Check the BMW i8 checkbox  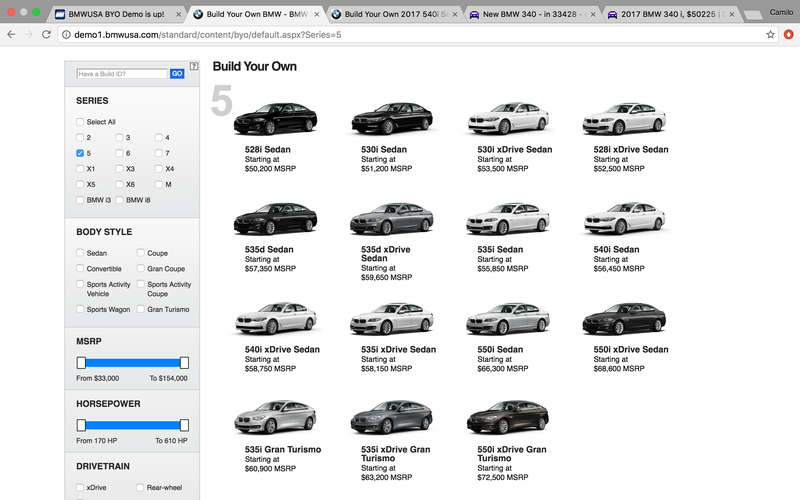point(119,200)
